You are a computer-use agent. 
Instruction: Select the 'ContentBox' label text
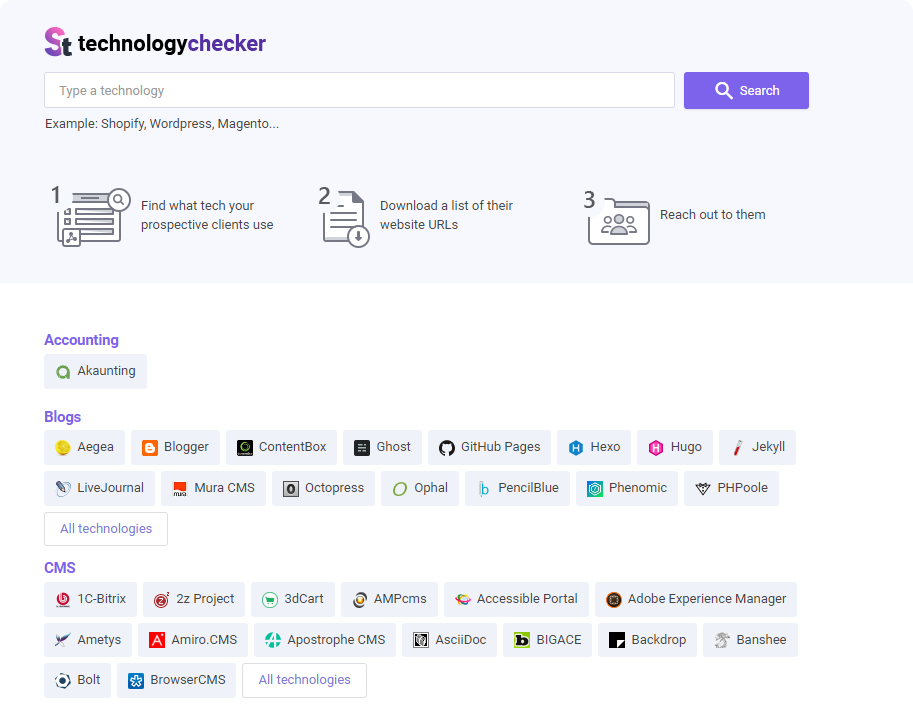(292, 447)
